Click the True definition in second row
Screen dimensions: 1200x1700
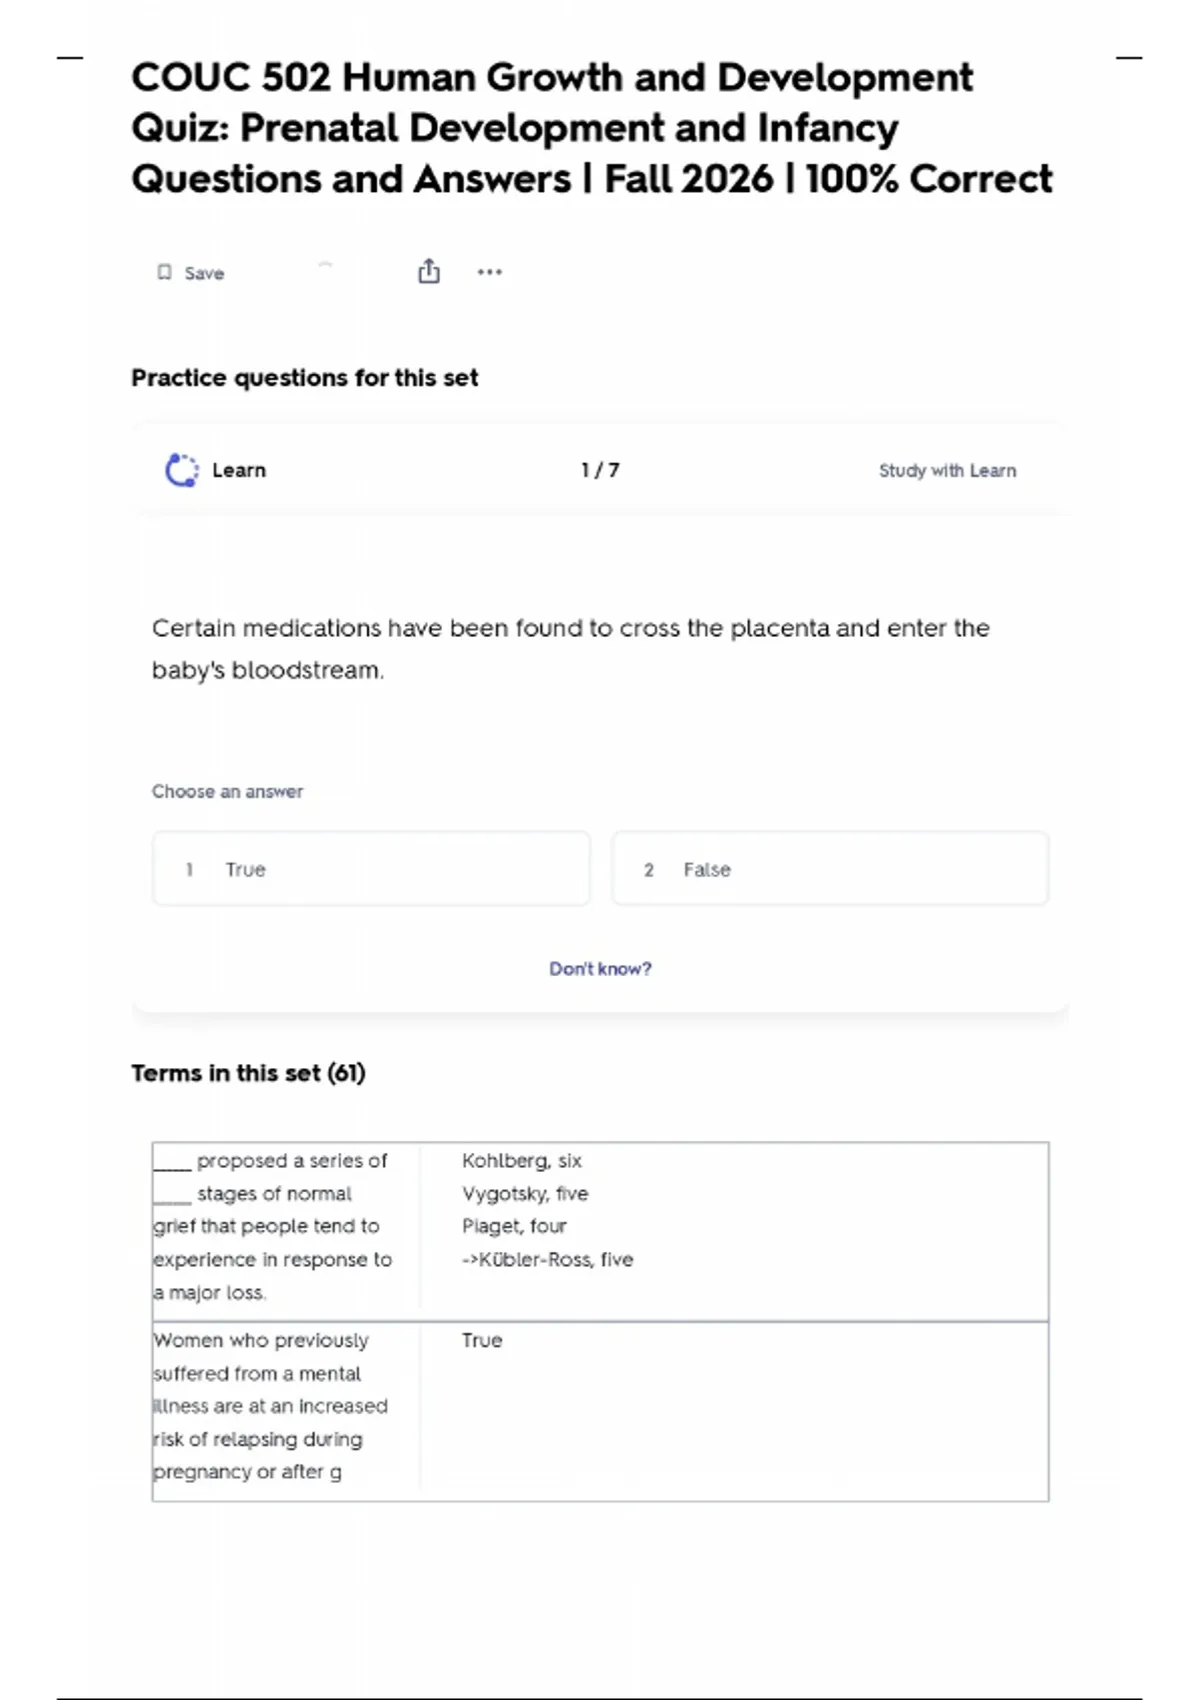coord(482,1340)
